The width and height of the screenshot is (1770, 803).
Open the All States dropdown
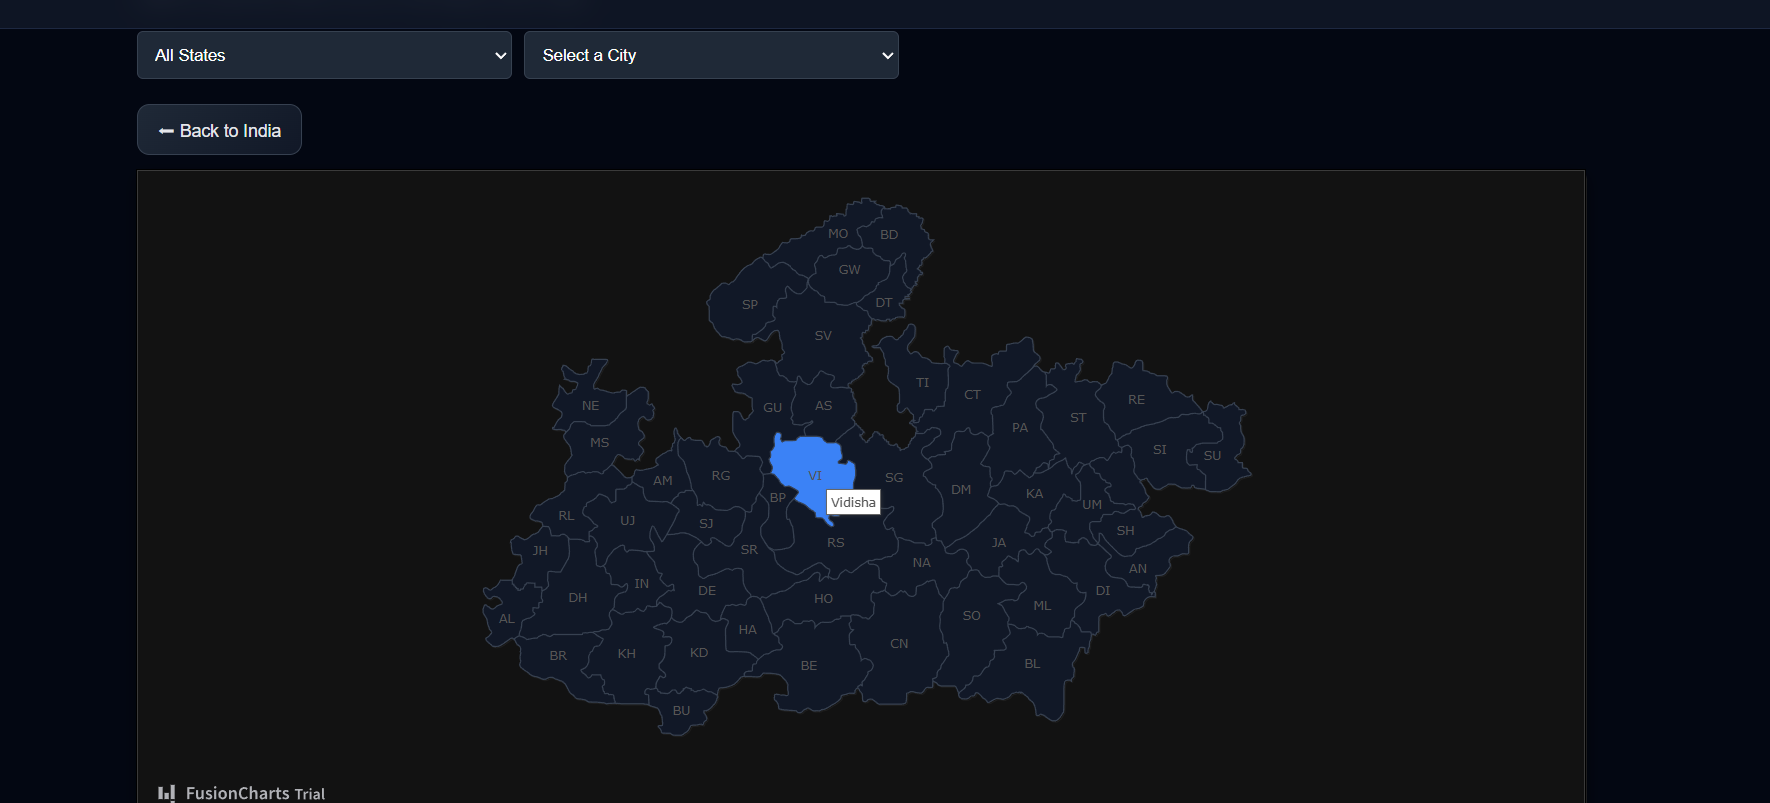(x=324, y=55)
